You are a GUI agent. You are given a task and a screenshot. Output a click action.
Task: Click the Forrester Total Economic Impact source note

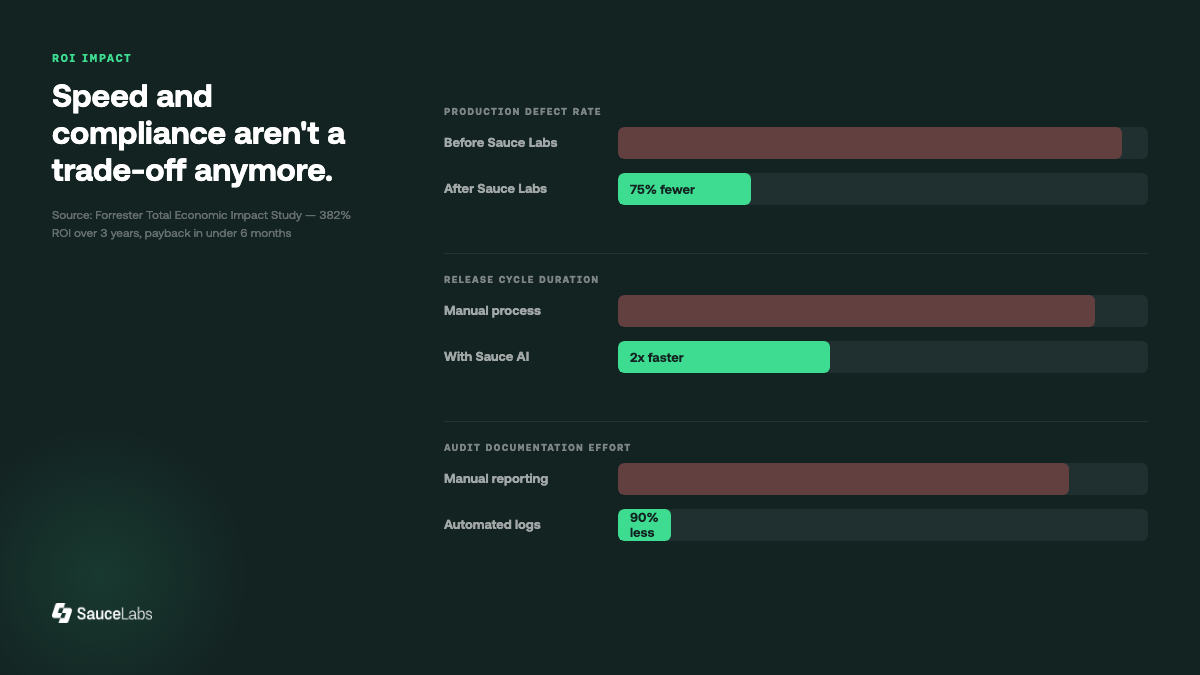[201, 224]
